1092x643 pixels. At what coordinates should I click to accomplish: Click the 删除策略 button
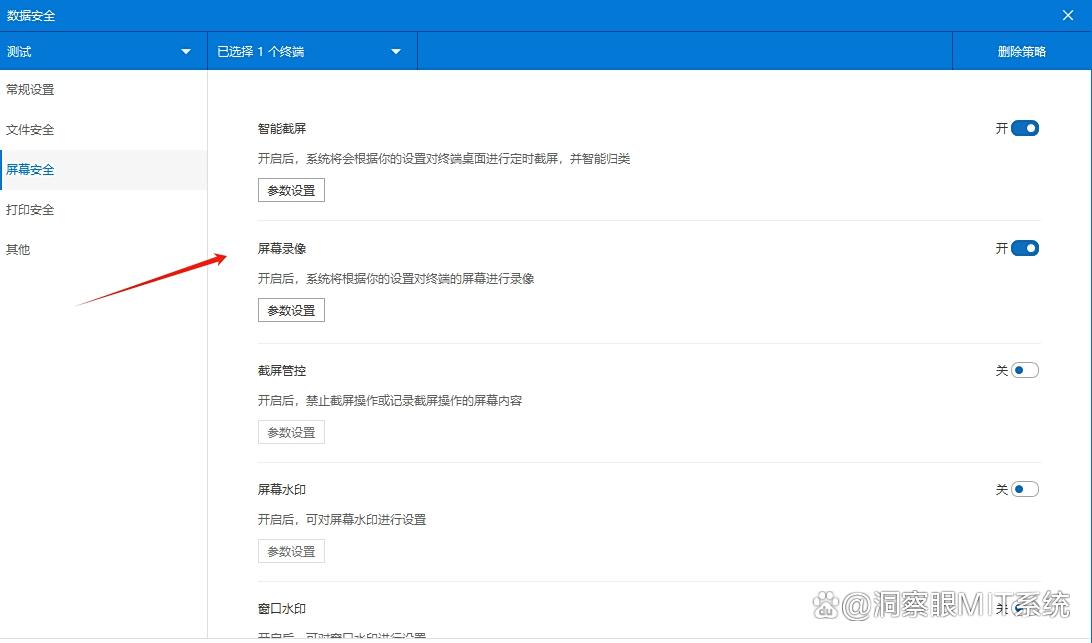pos(1021,51)
